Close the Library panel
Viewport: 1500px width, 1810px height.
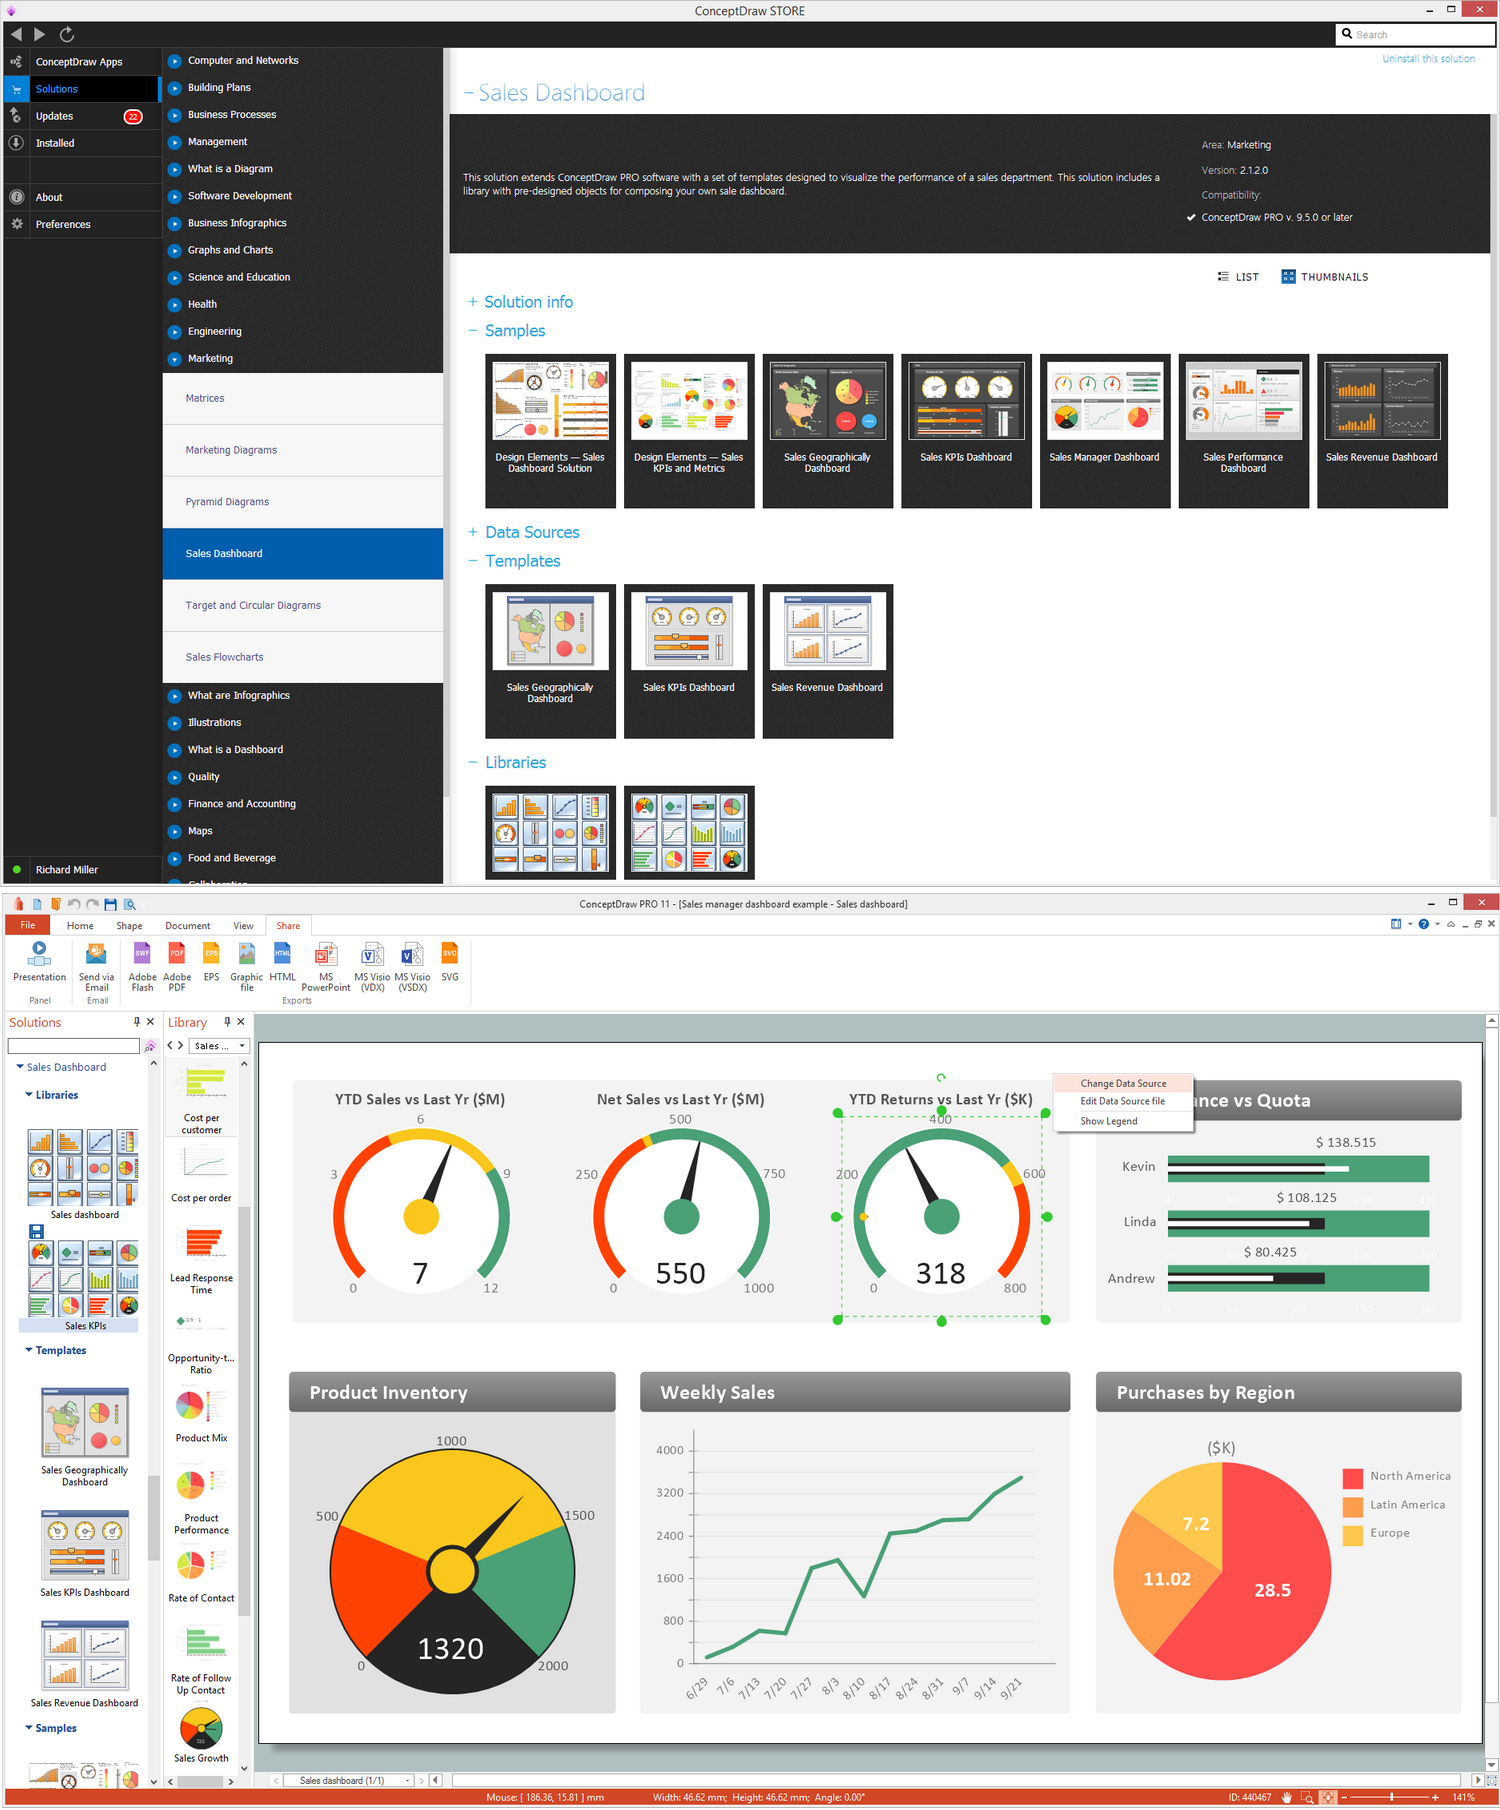click(x=241, y=1022)
